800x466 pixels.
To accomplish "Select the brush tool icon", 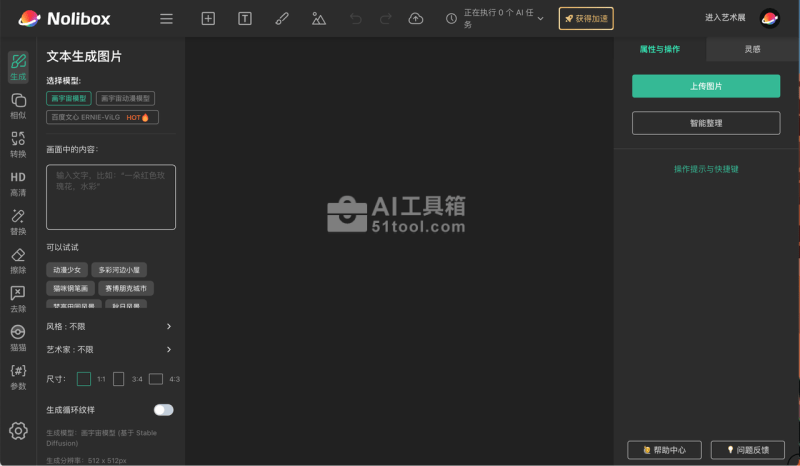I will click(282, 18).
